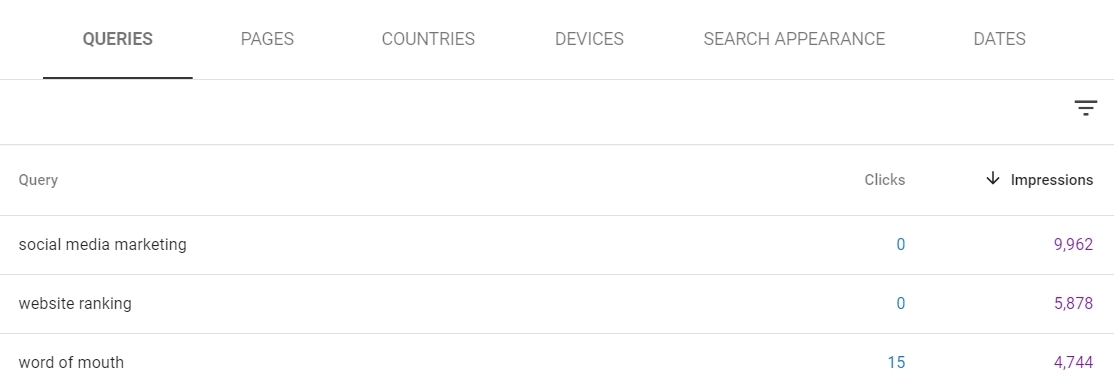Click the 15 clicks value
1114x382 pixels.
click(896, 363)
